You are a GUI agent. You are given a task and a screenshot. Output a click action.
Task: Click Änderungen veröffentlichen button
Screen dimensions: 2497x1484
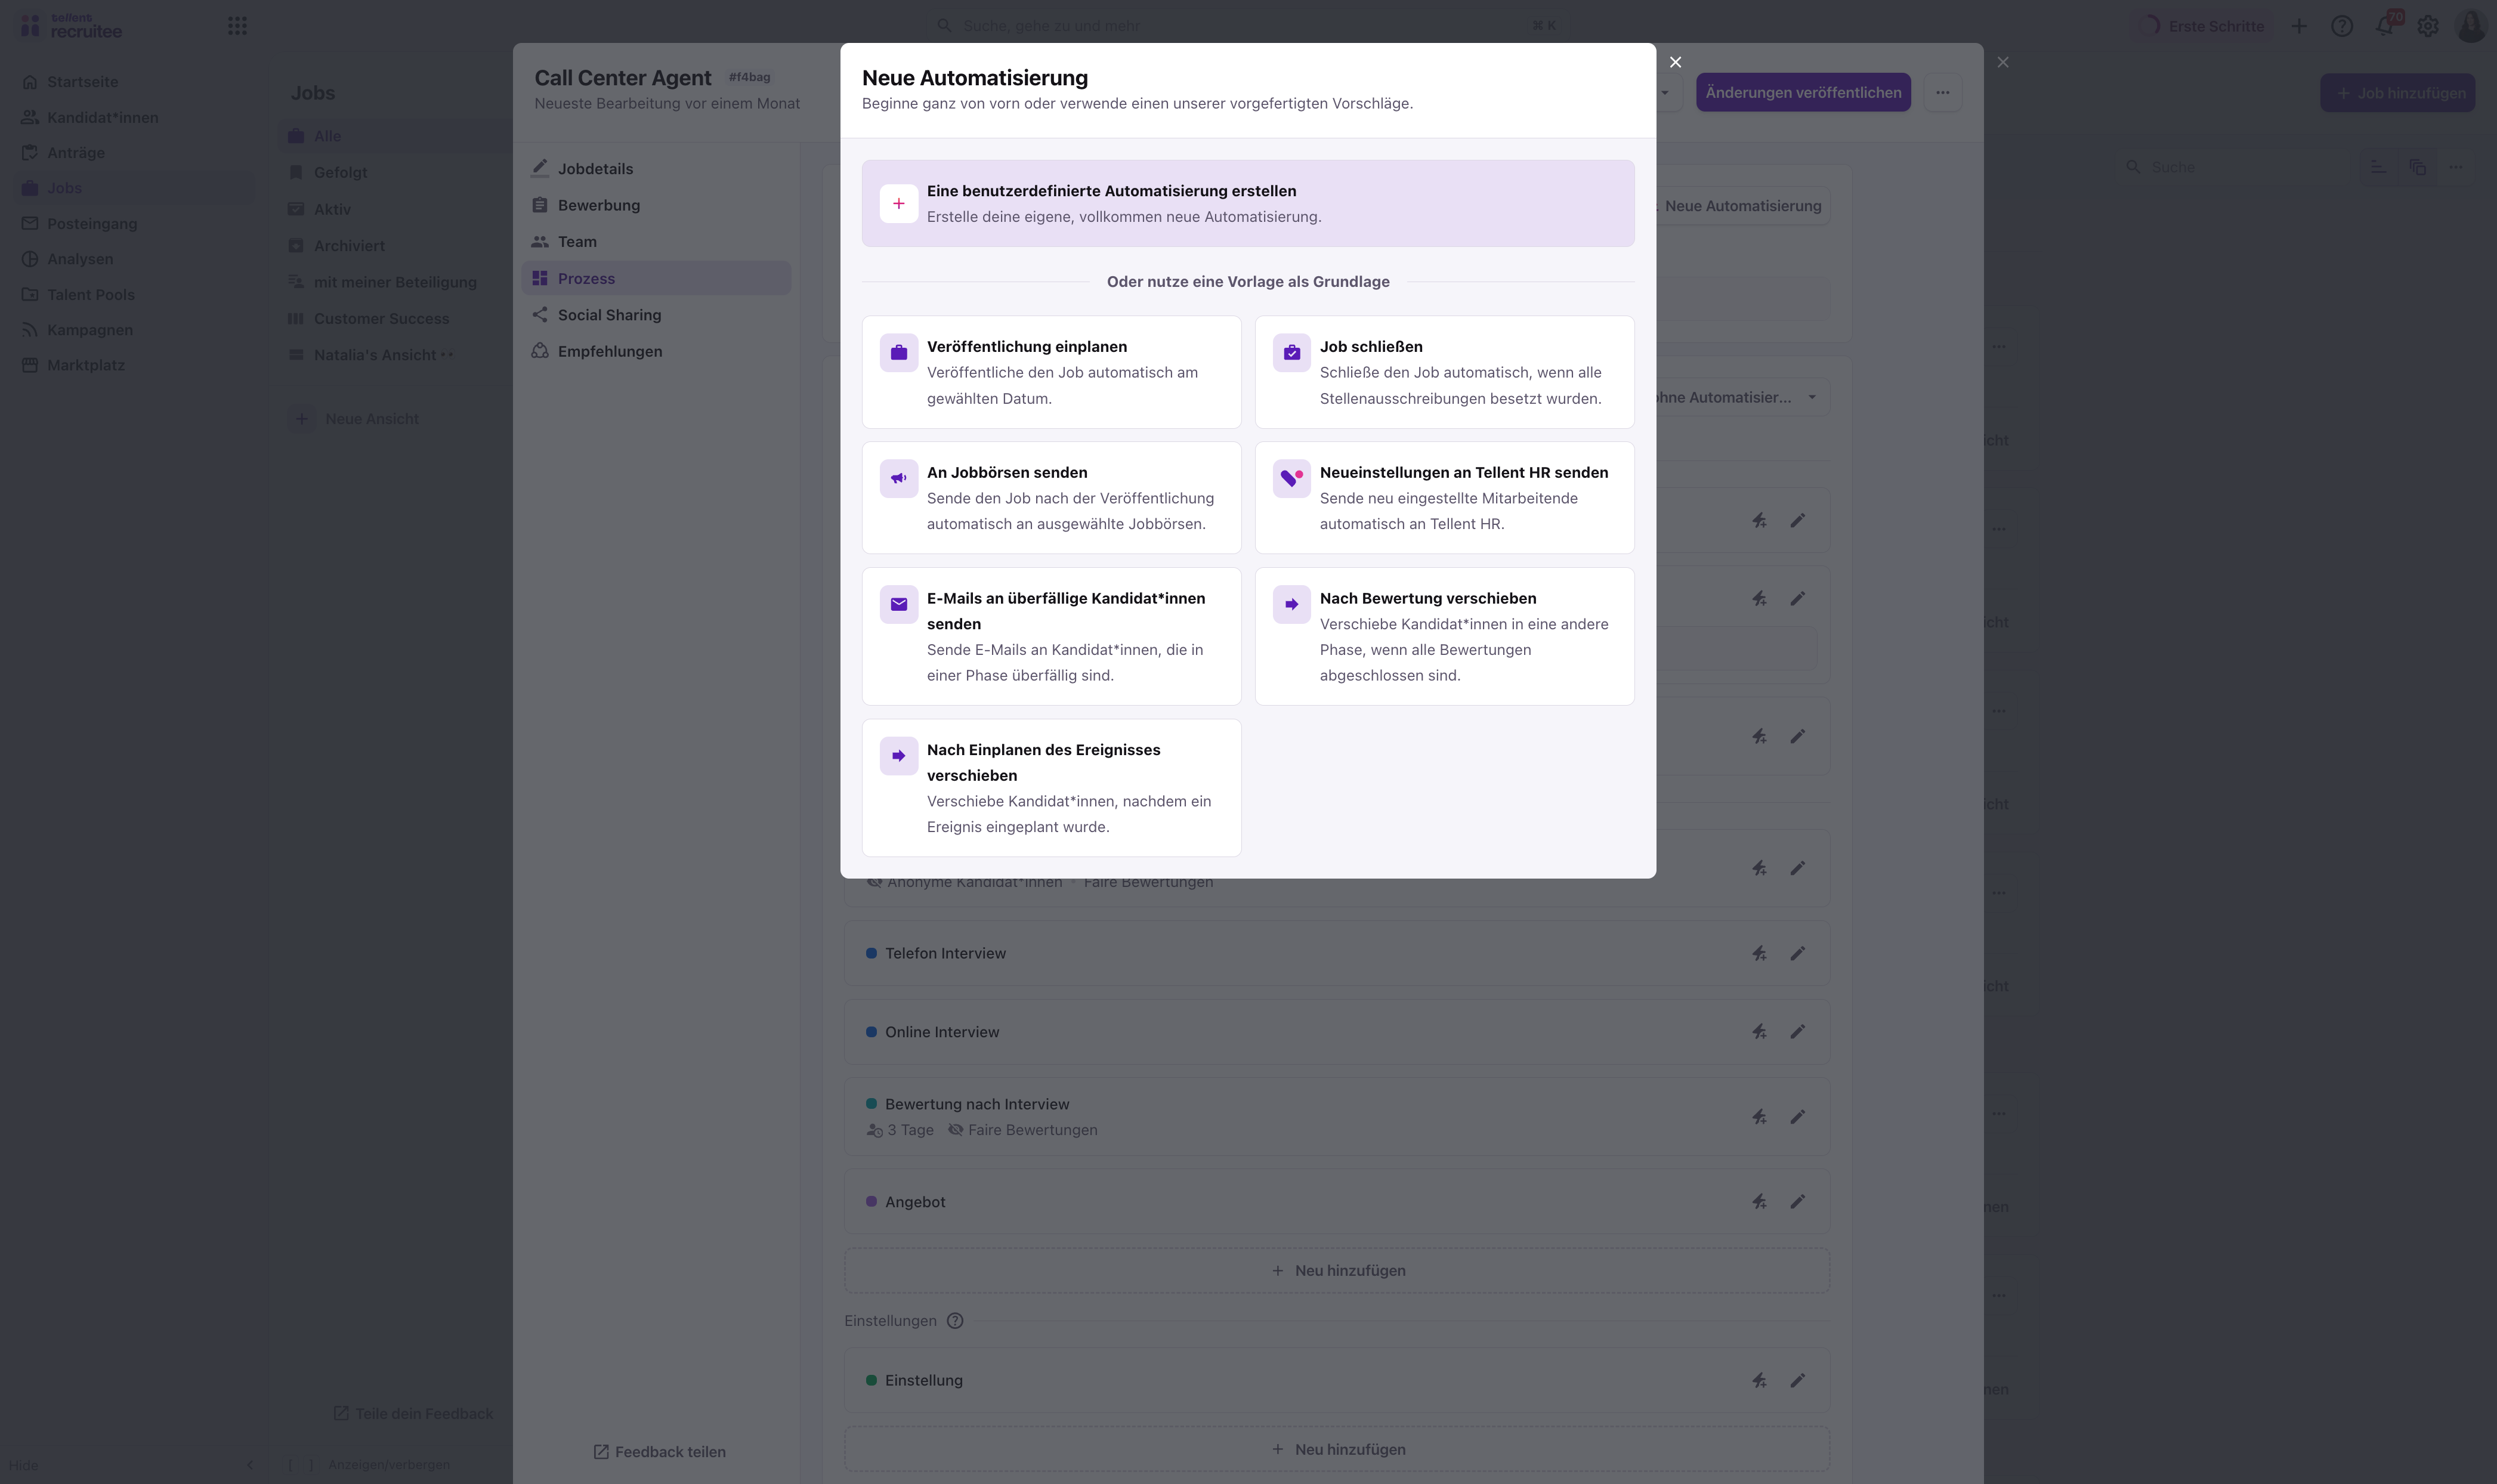(x=1802, y=92)
